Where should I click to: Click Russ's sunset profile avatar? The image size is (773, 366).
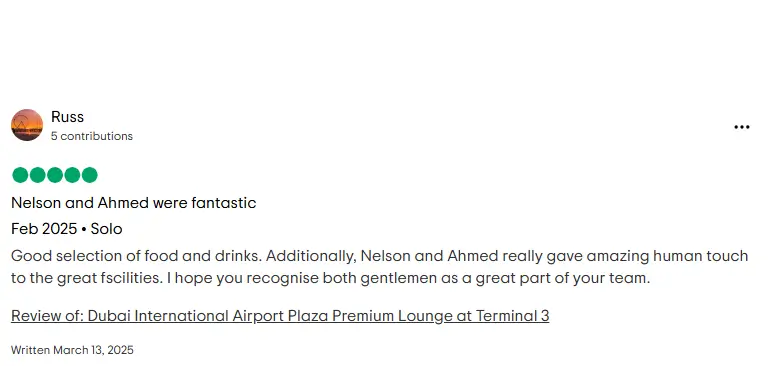27,125
